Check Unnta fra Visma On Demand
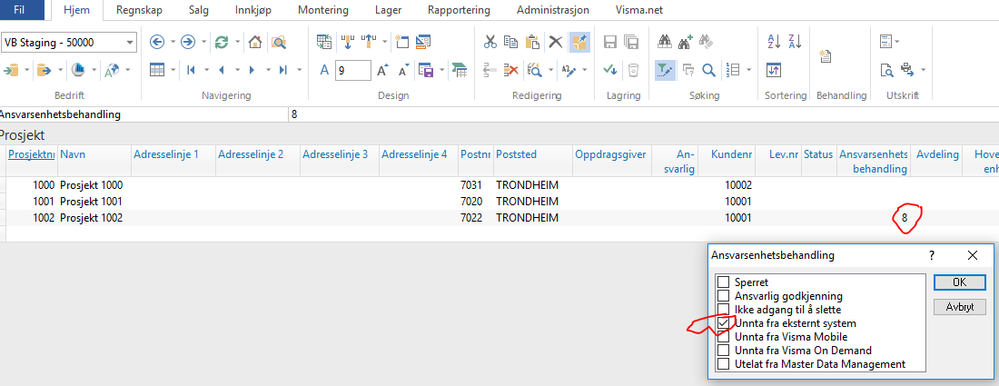Viewport: 999px width, 386px height. coord(723,350)
